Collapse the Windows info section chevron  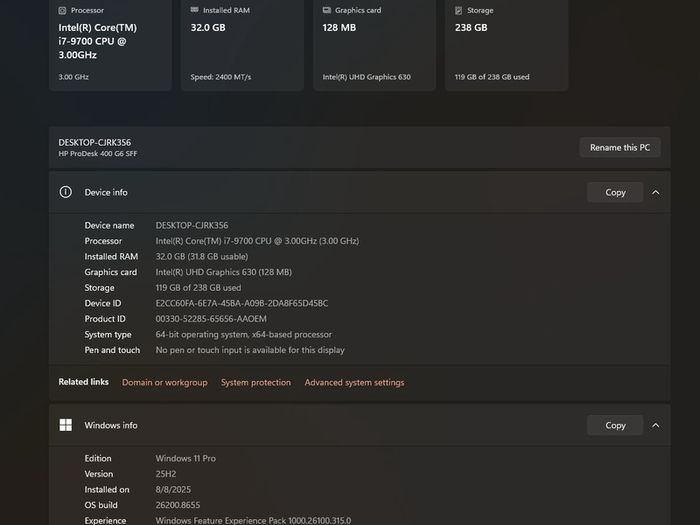656,425
